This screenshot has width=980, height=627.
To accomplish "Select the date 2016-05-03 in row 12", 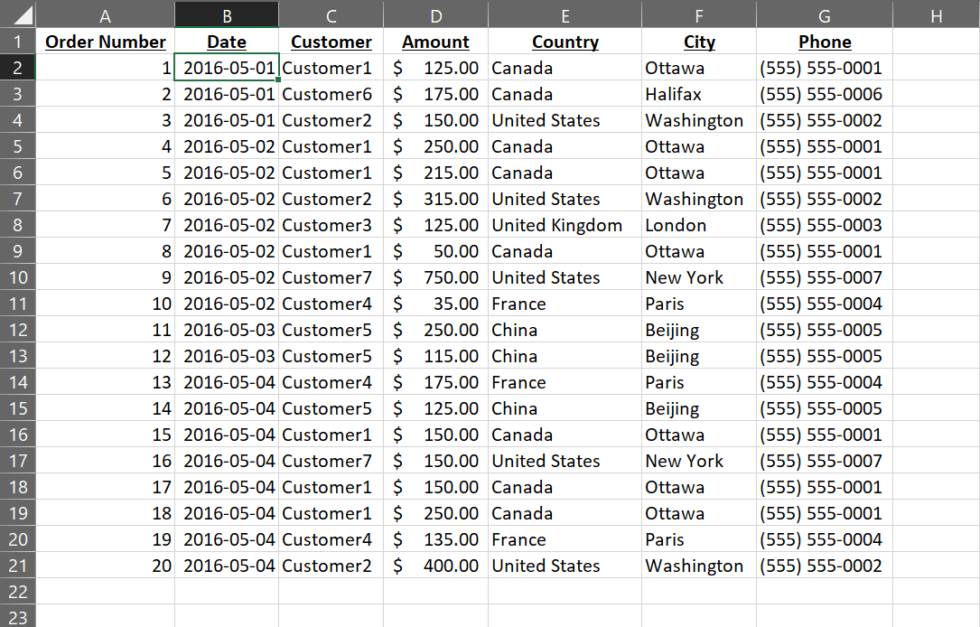I will (x=226, y=329).
